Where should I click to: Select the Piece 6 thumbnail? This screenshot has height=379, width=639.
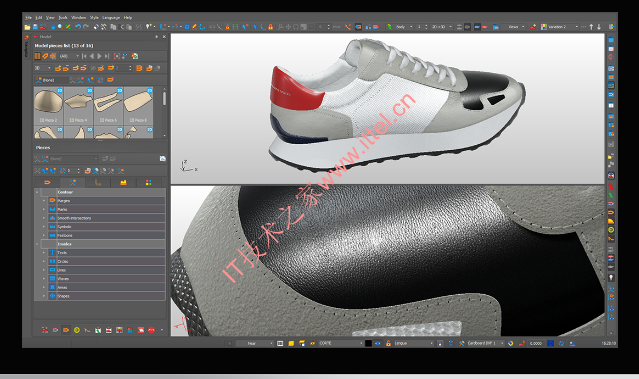click(x=139, y=106)
